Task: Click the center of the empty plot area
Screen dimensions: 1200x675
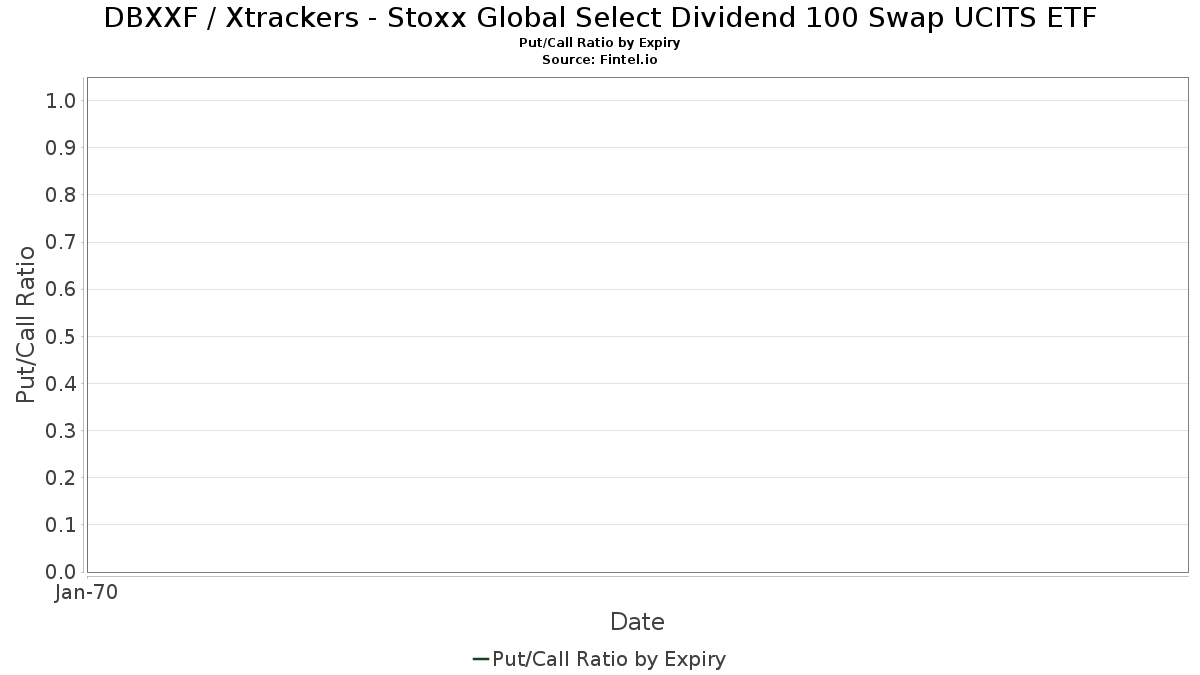Action: point(637,325)
